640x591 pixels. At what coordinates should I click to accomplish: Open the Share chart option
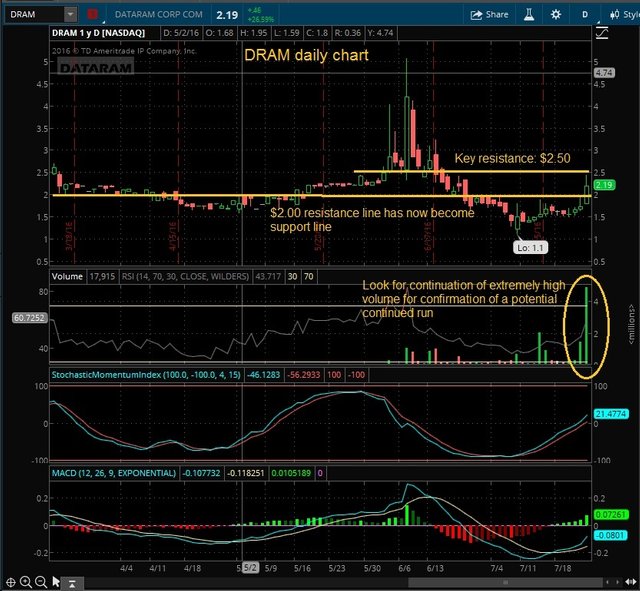pos(489,15)
